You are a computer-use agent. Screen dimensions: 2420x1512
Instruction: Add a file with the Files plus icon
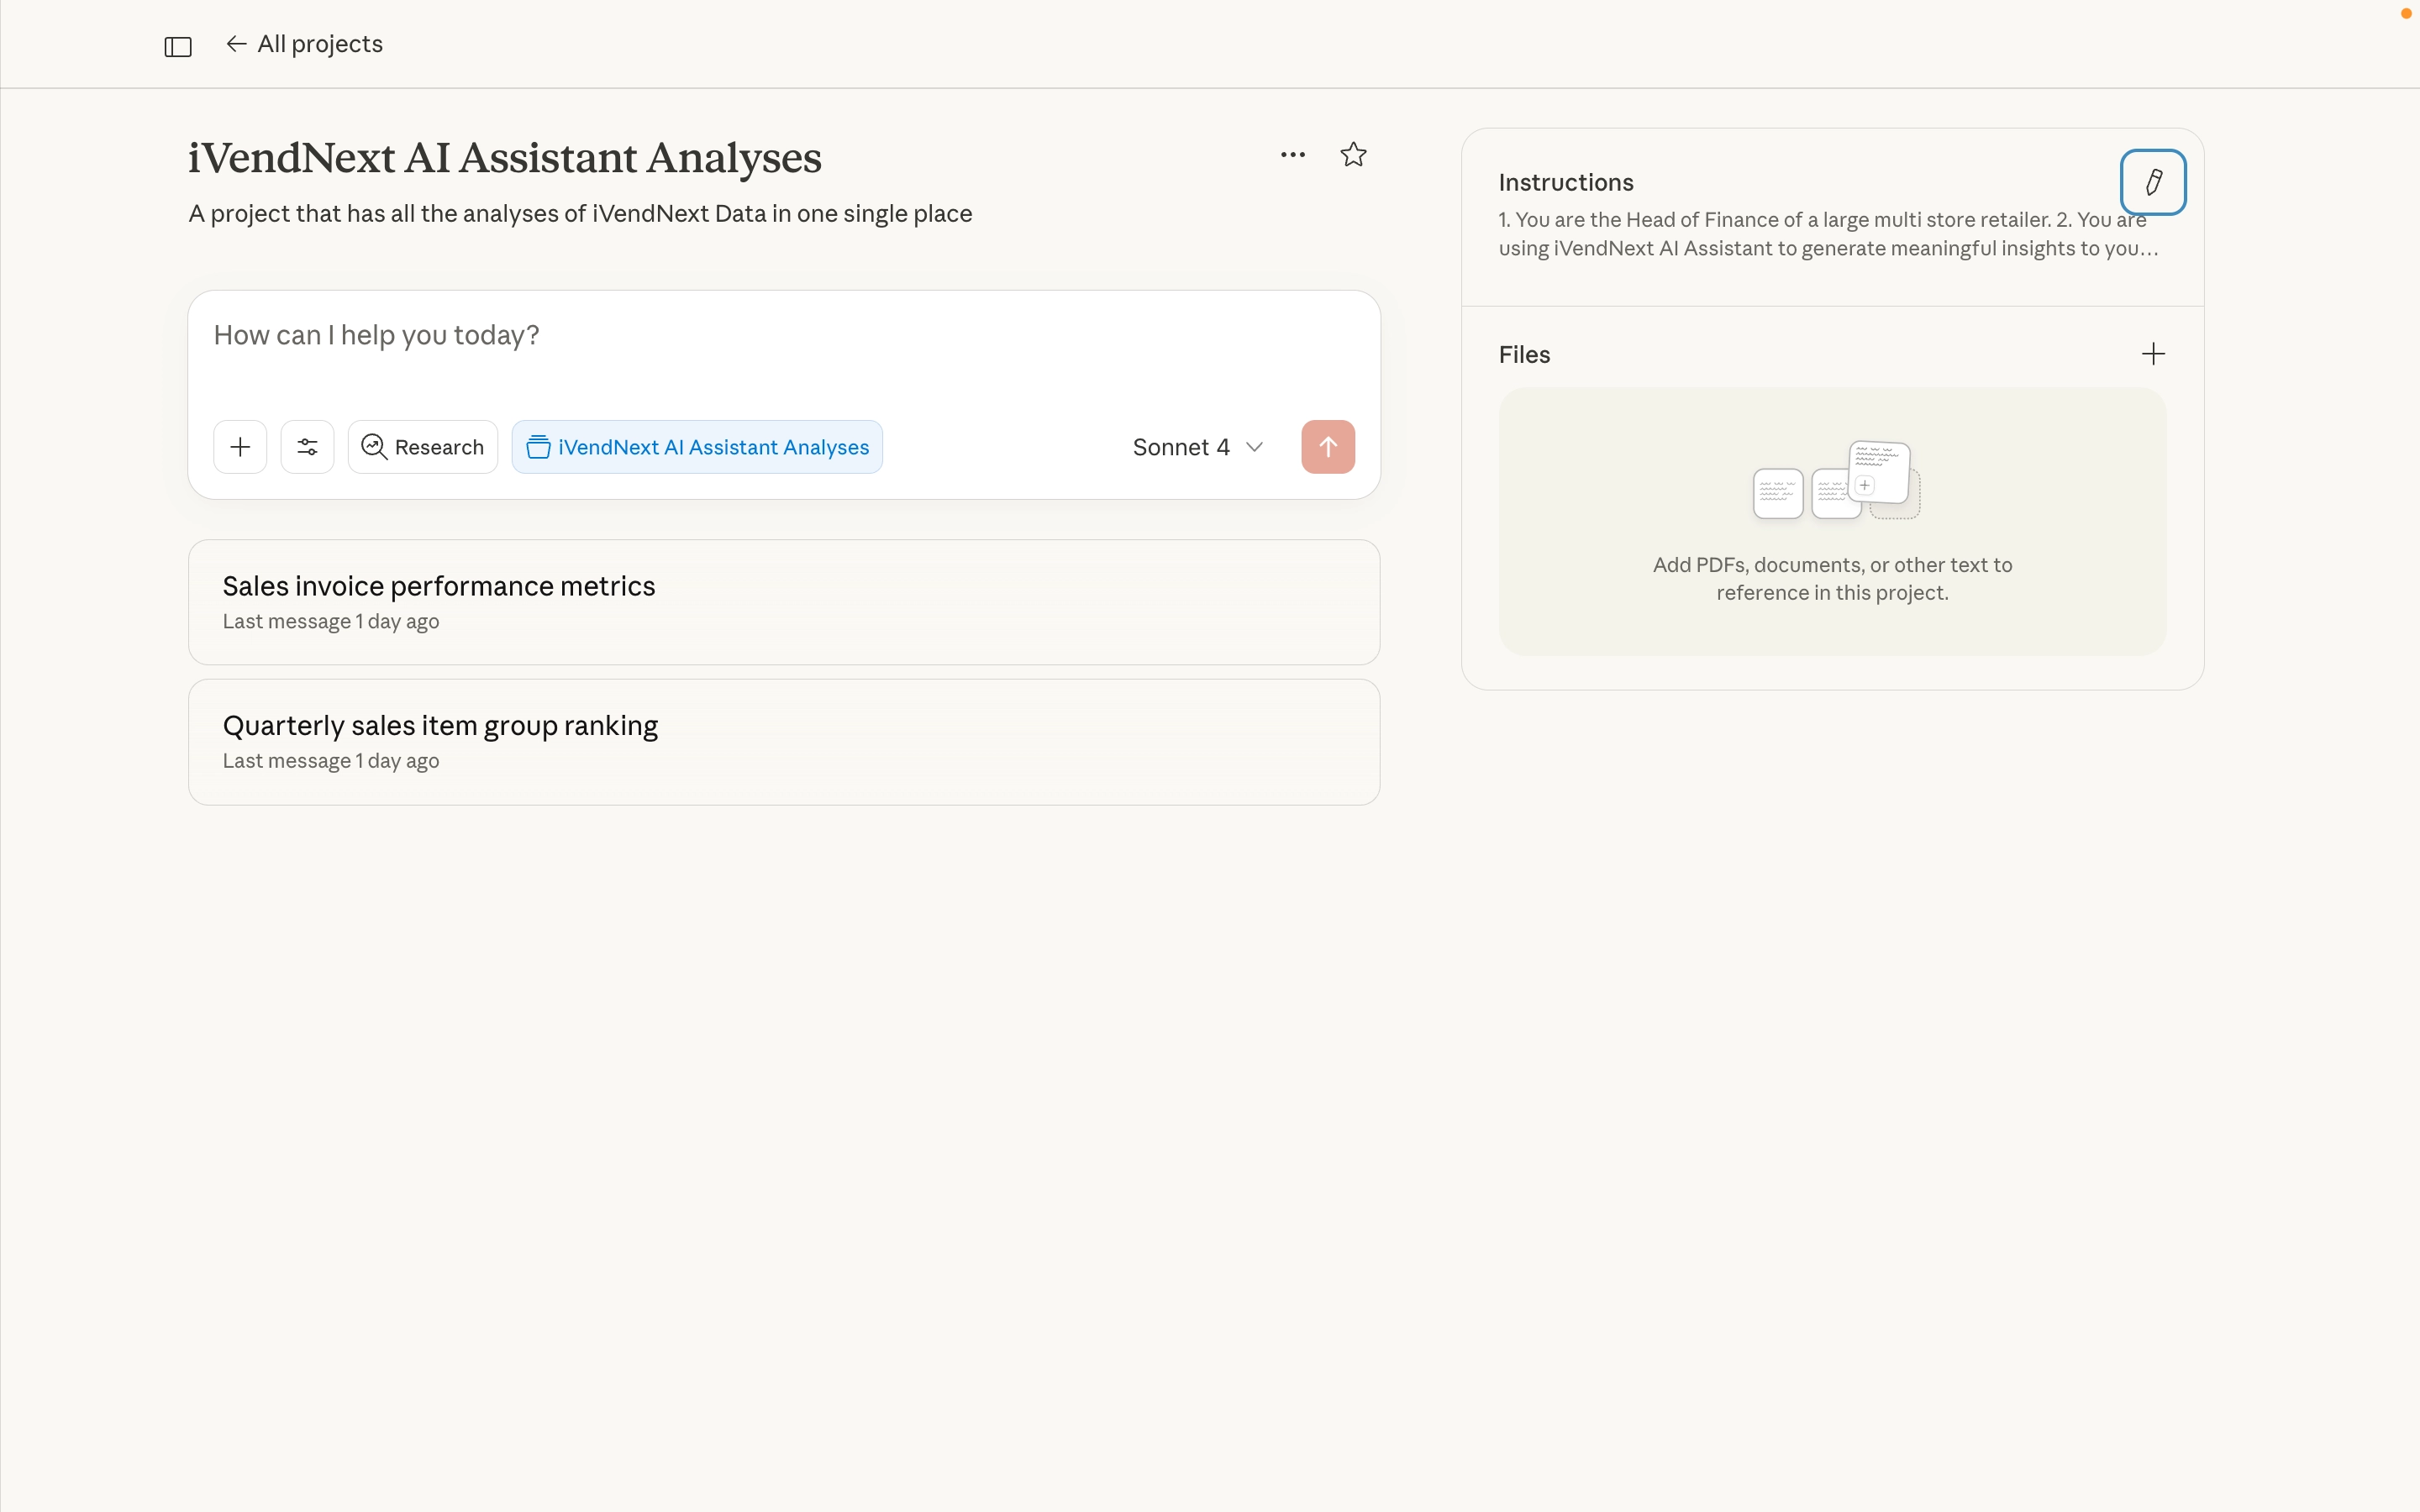(2152, 354)
